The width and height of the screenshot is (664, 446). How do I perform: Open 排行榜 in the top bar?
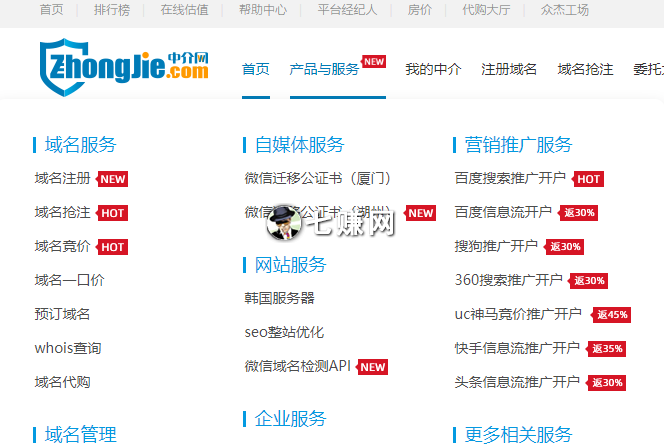point(112,9)
